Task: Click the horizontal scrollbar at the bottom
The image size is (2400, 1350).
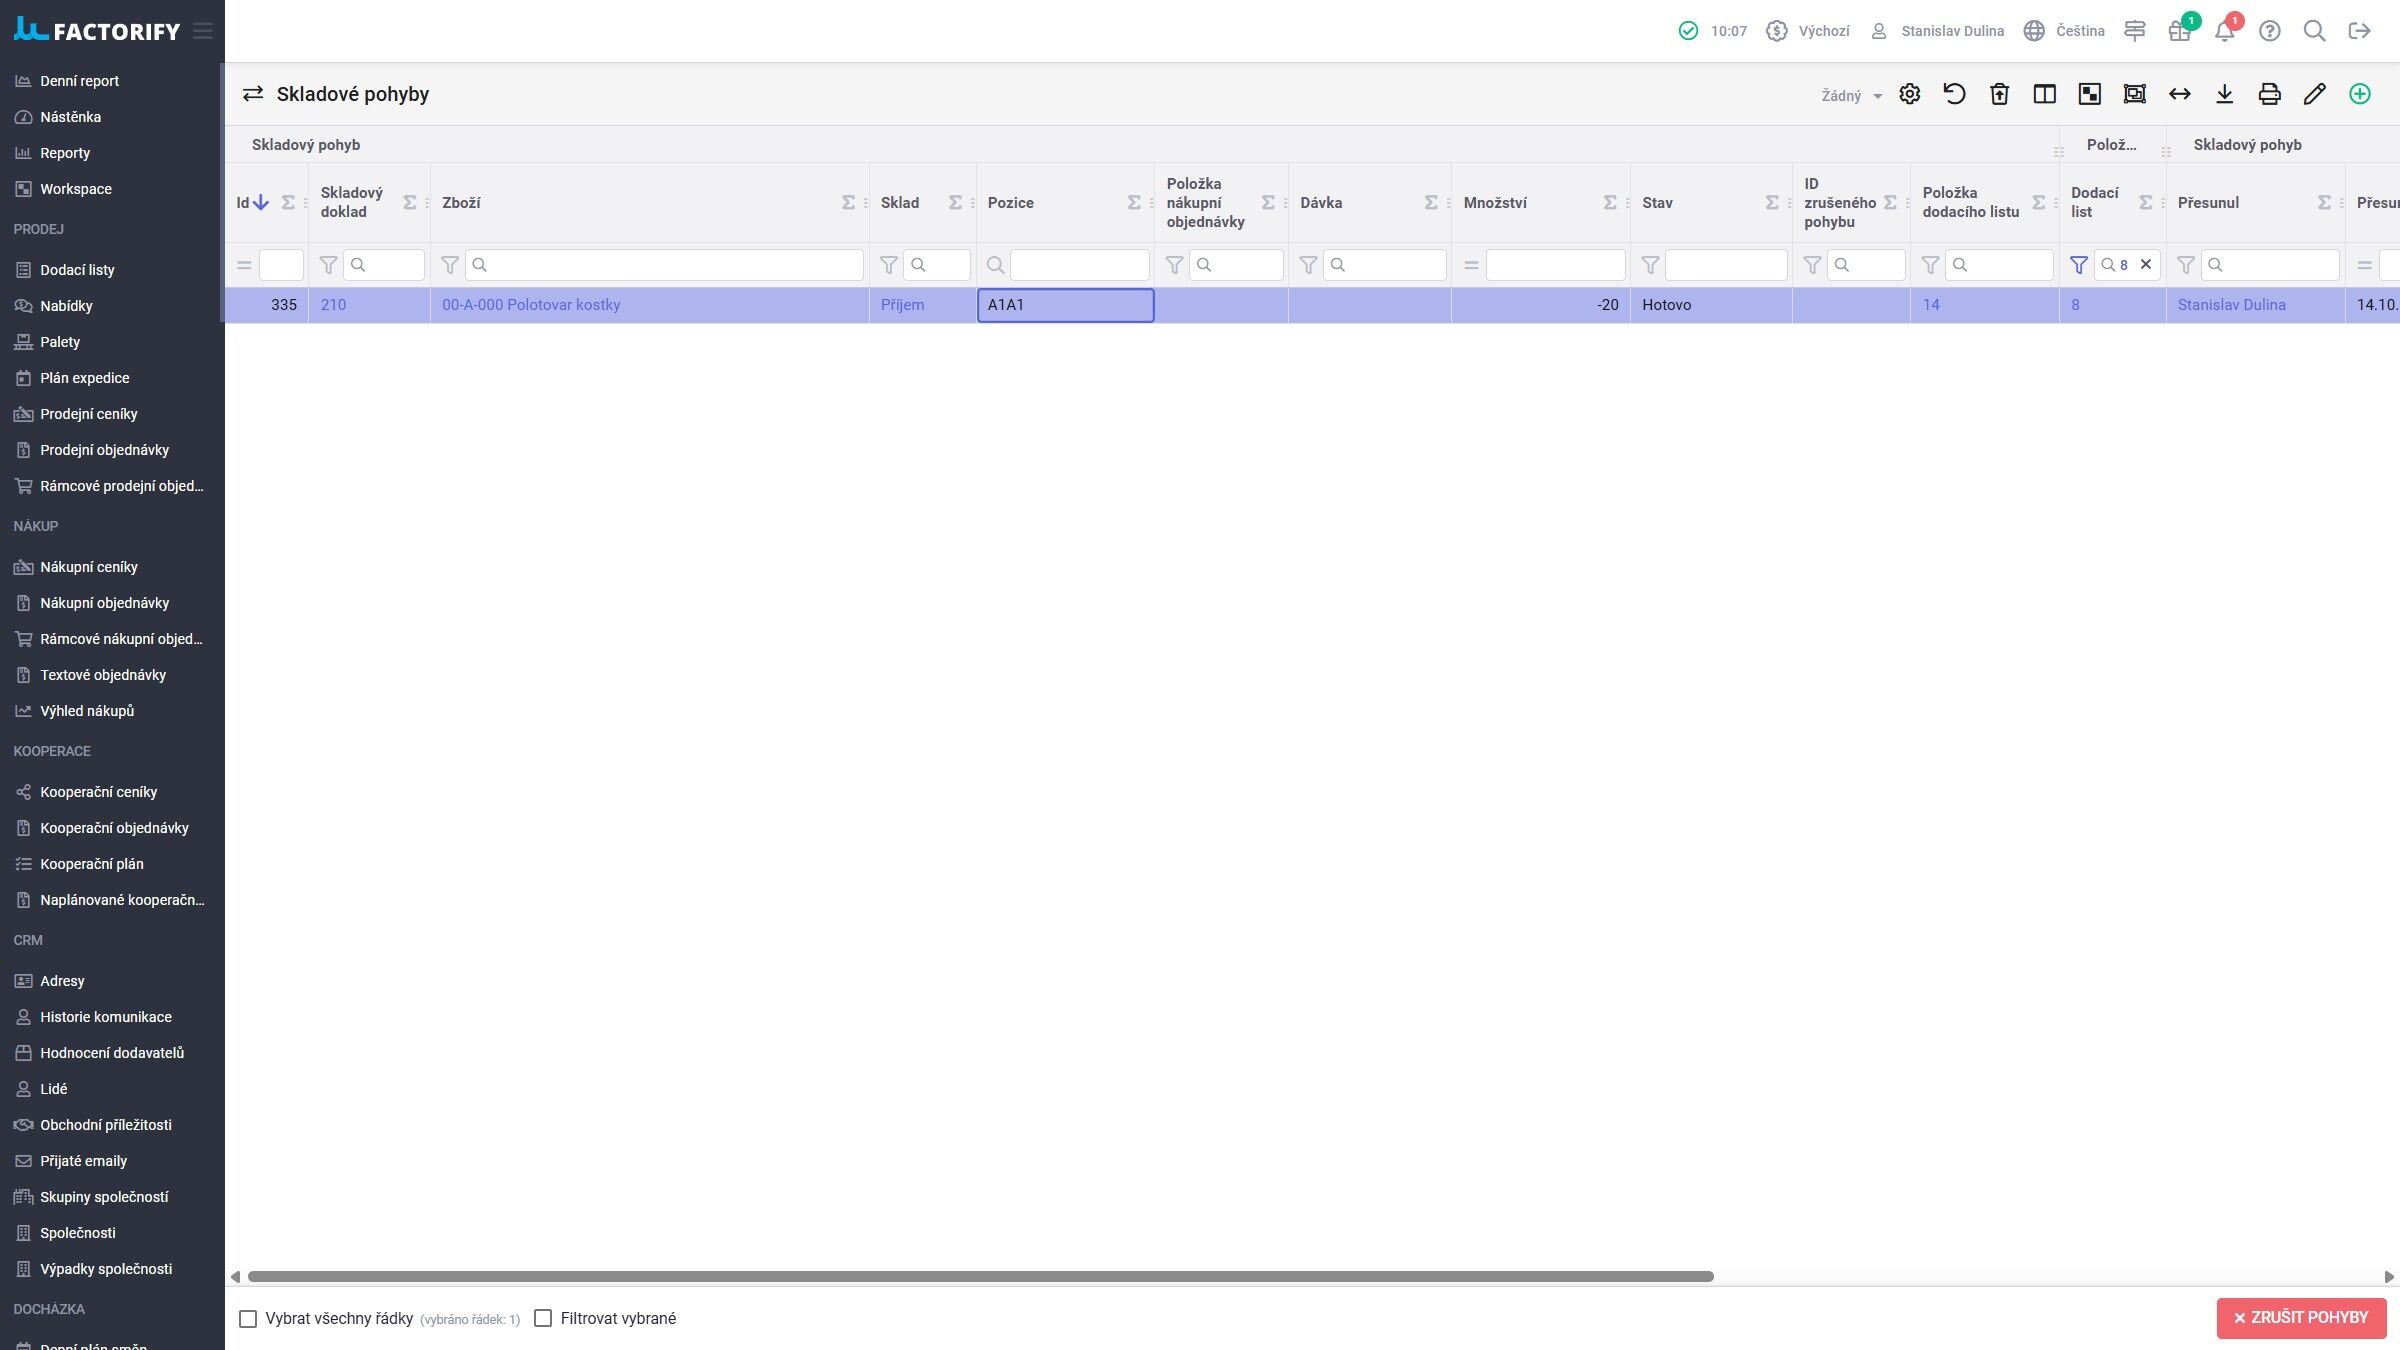Action: pos(980,1277)
